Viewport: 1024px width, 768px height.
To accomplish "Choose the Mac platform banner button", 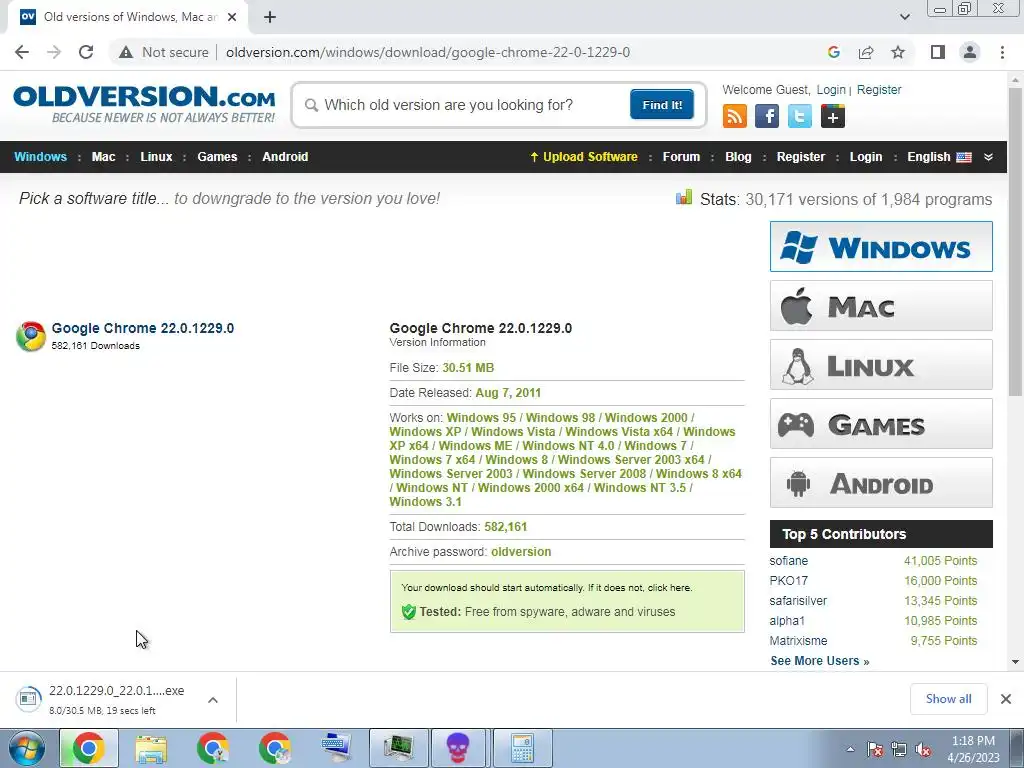I will pyautogui.click(x=881, y=306).
